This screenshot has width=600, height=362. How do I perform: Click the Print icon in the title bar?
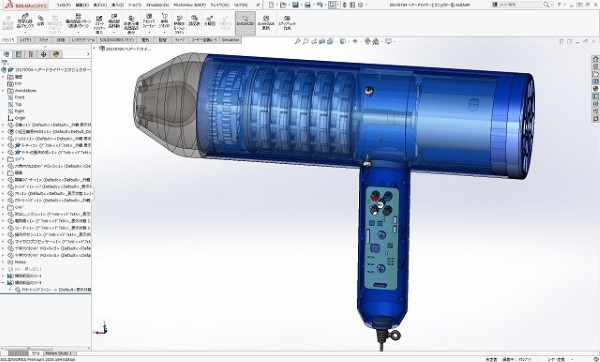coord(307,5)
